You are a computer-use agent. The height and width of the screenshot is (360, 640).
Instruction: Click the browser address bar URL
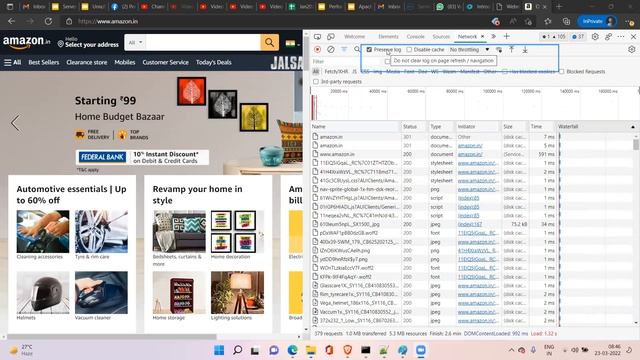click(x=108, y=21)
